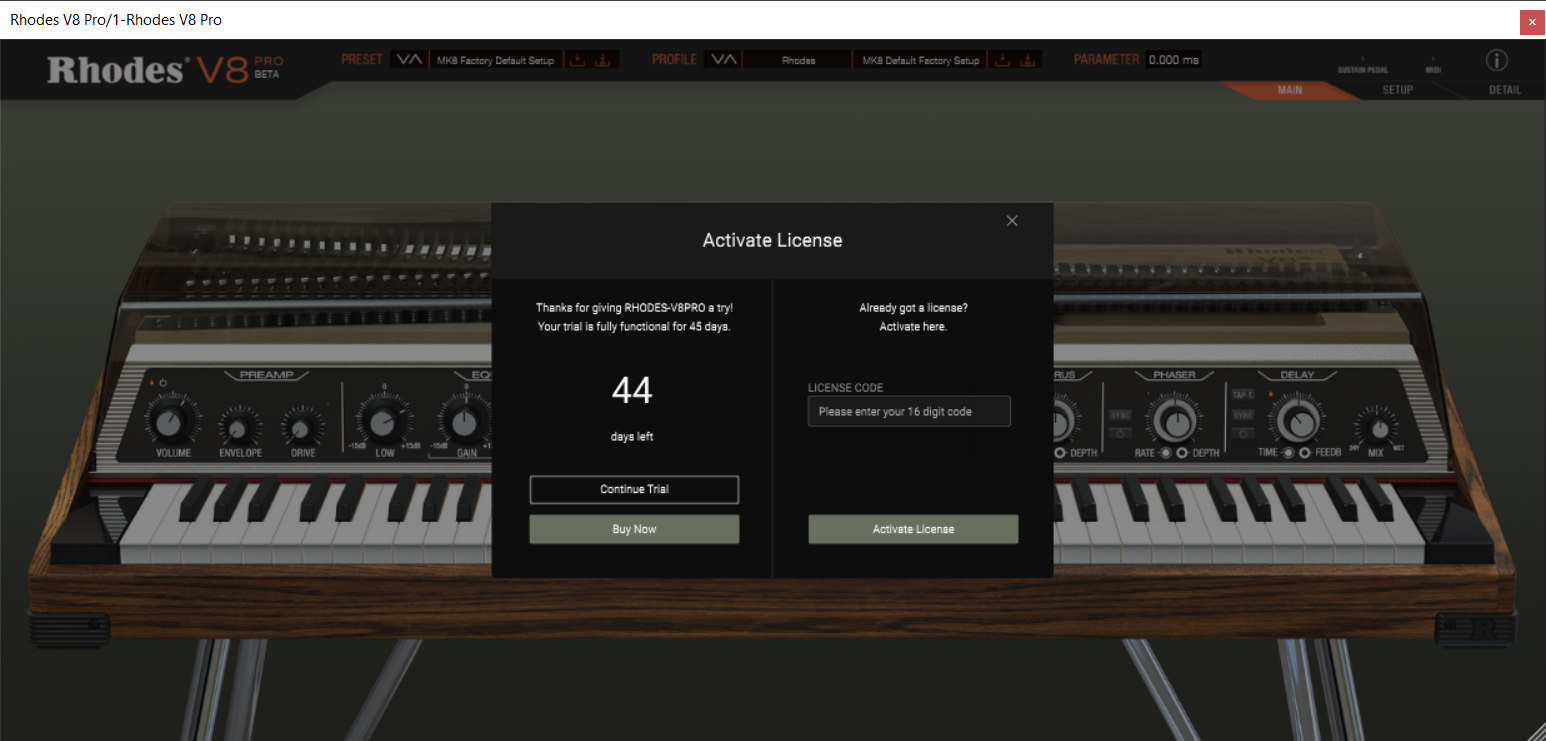This screenshot has width=1546, height=741.
Task: Open the info icon in the top bar
Action: tap(1497, 60)
